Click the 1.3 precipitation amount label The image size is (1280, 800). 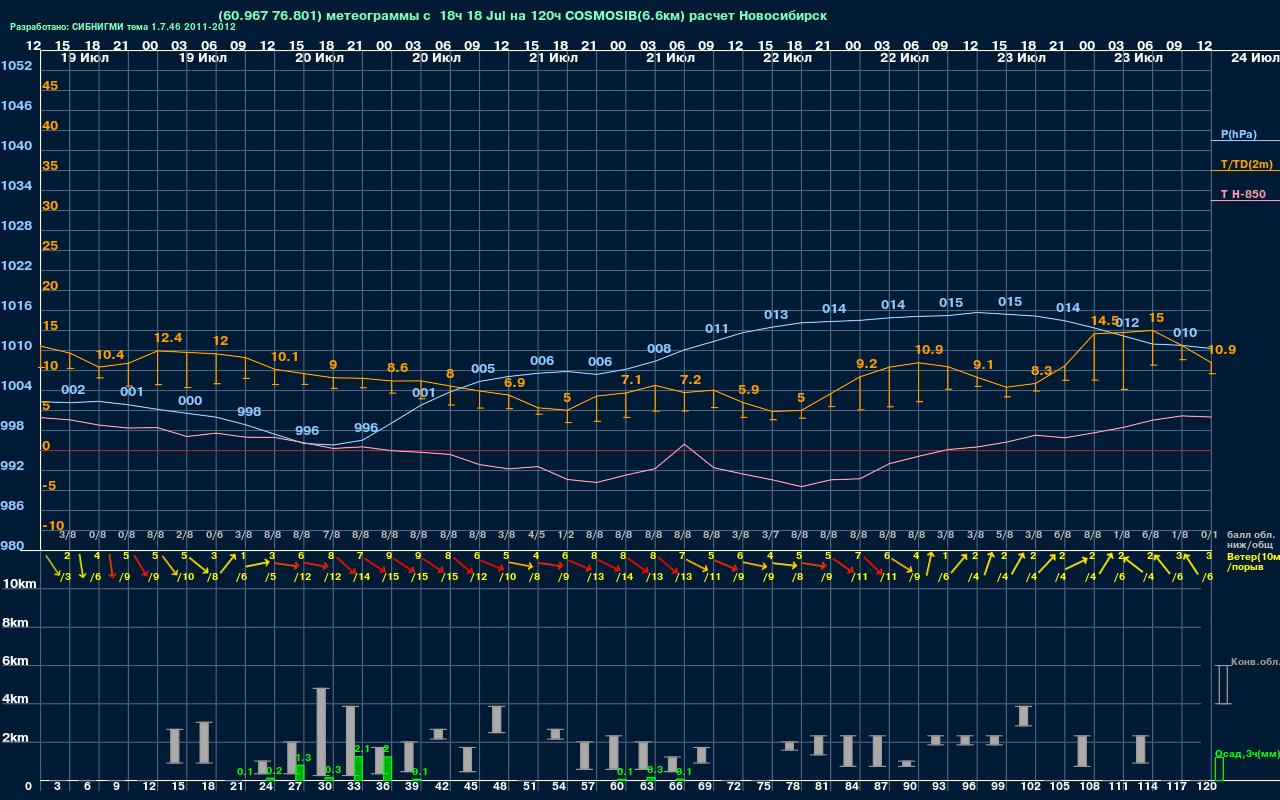[304, 758]
